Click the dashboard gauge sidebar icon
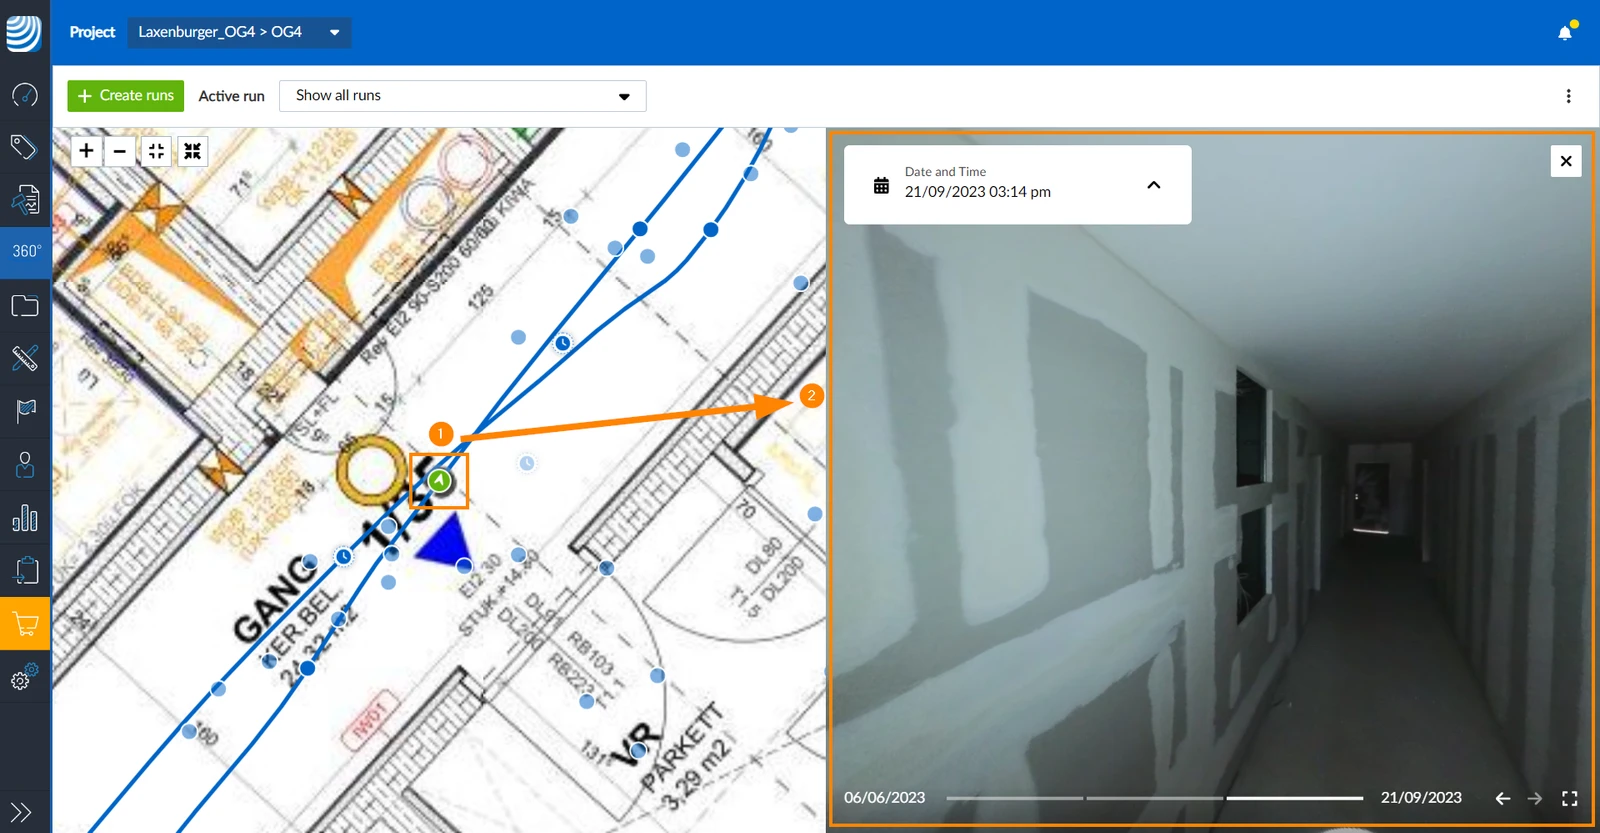The width and height of the screenshot is (1600, 833). pos(25,95)
